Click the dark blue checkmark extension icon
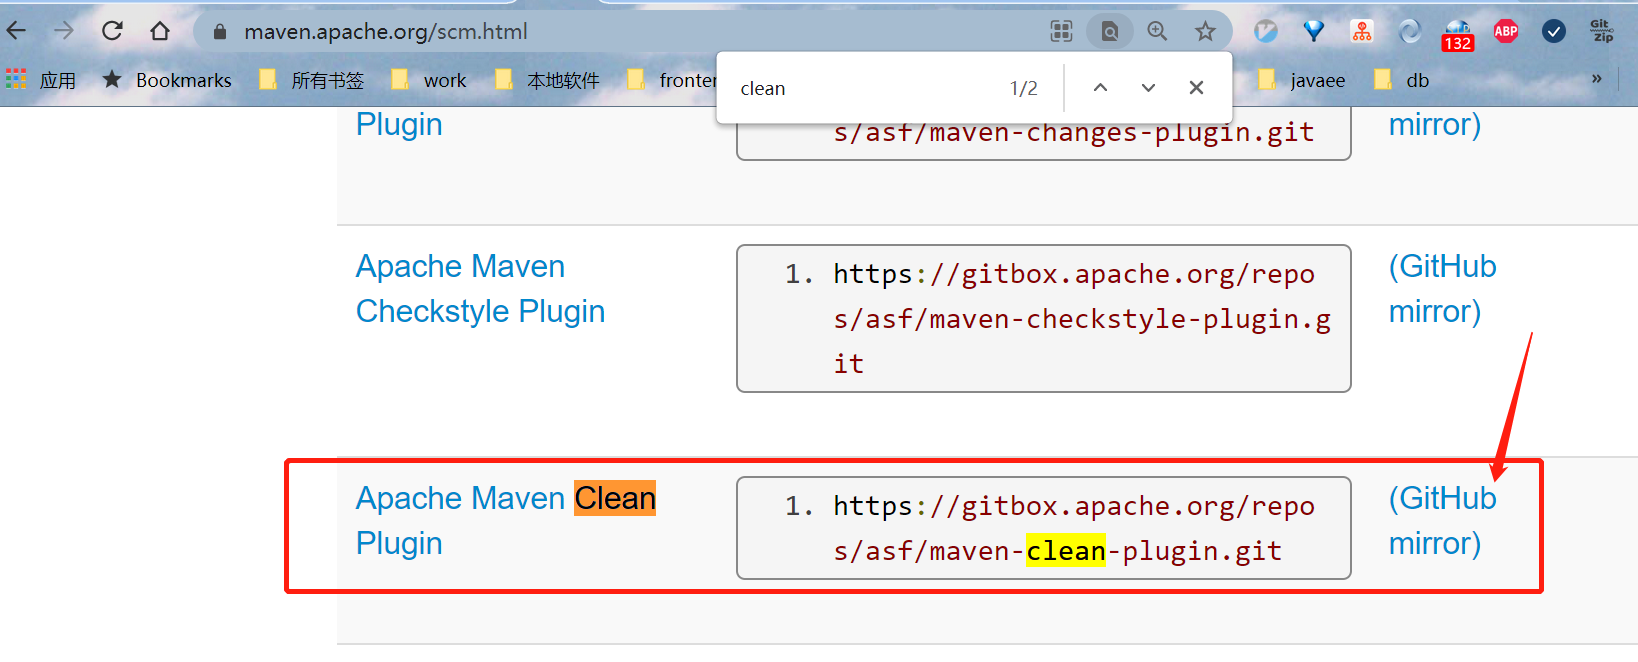The height and width of the screenshot is (662, 1638). 1554,31
